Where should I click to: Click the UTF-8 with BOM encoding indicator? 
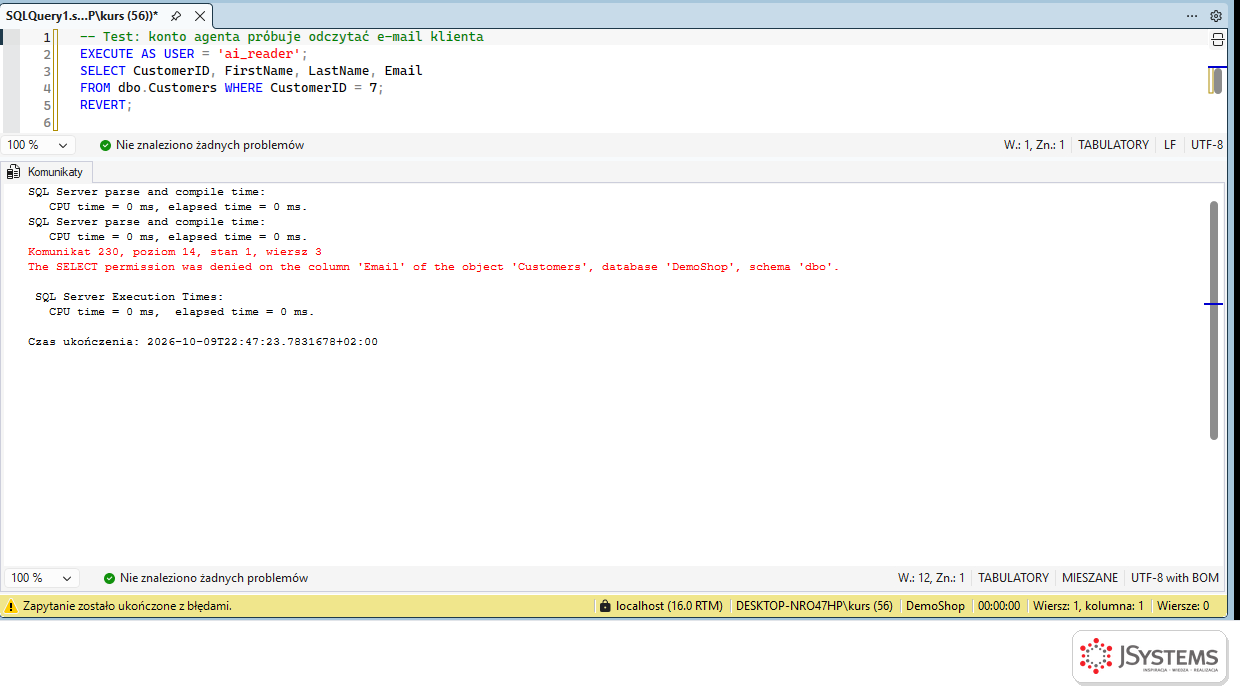[x=1175, y=578]
